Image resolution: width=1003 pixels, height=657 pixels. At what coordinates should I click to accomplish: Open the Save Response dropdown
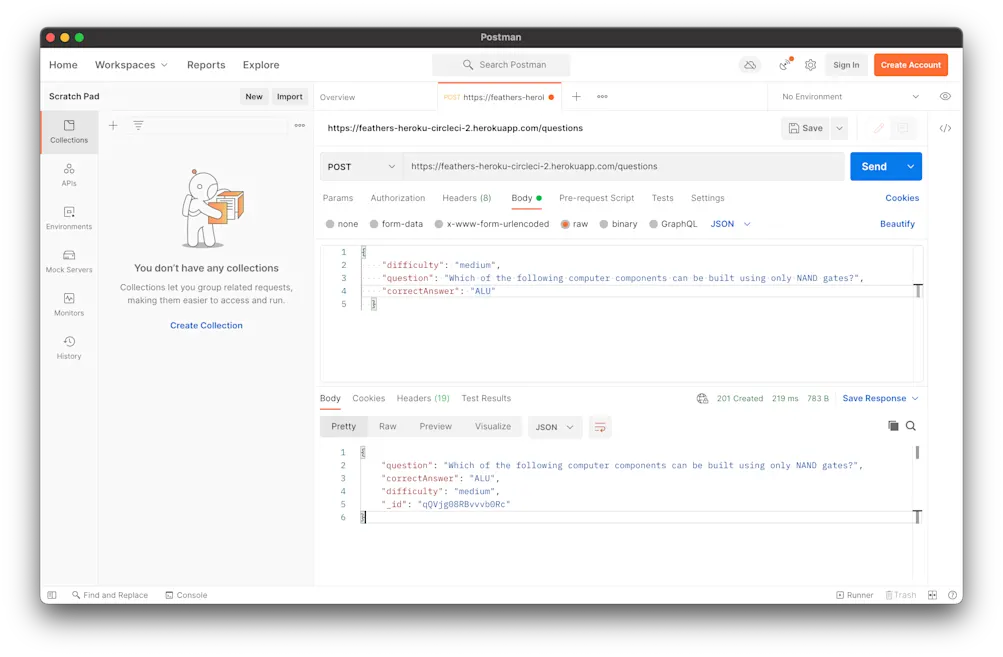pos(880,398)
